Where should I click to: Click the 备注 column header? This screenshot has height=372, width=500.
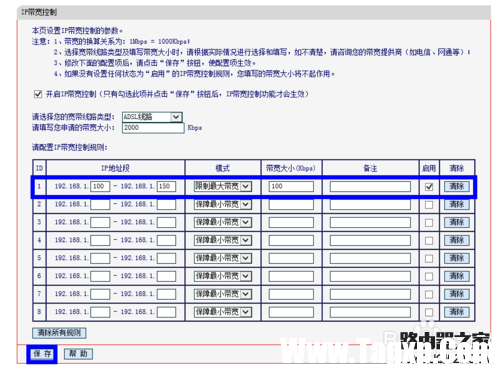click(x=370, y=168)
